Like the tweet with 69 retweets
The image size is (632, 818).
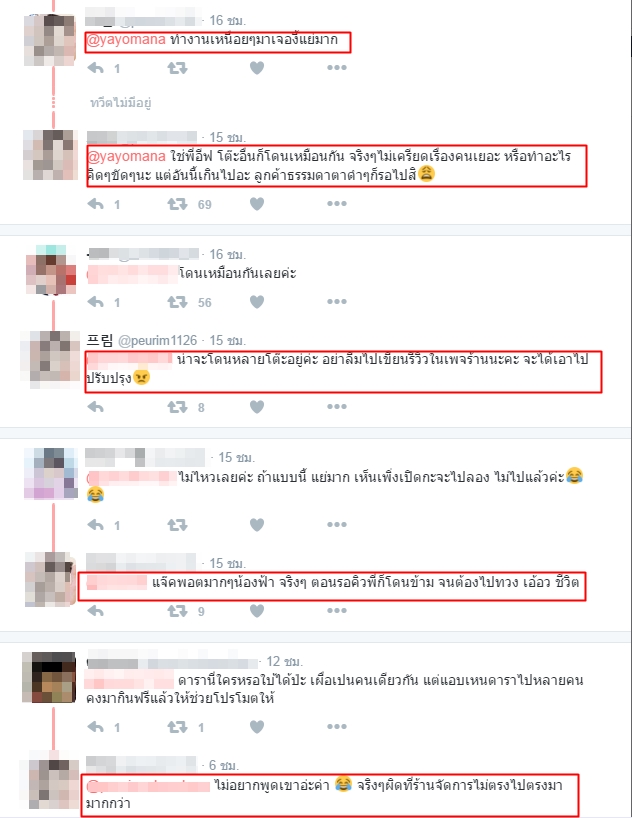click(257, 204)
